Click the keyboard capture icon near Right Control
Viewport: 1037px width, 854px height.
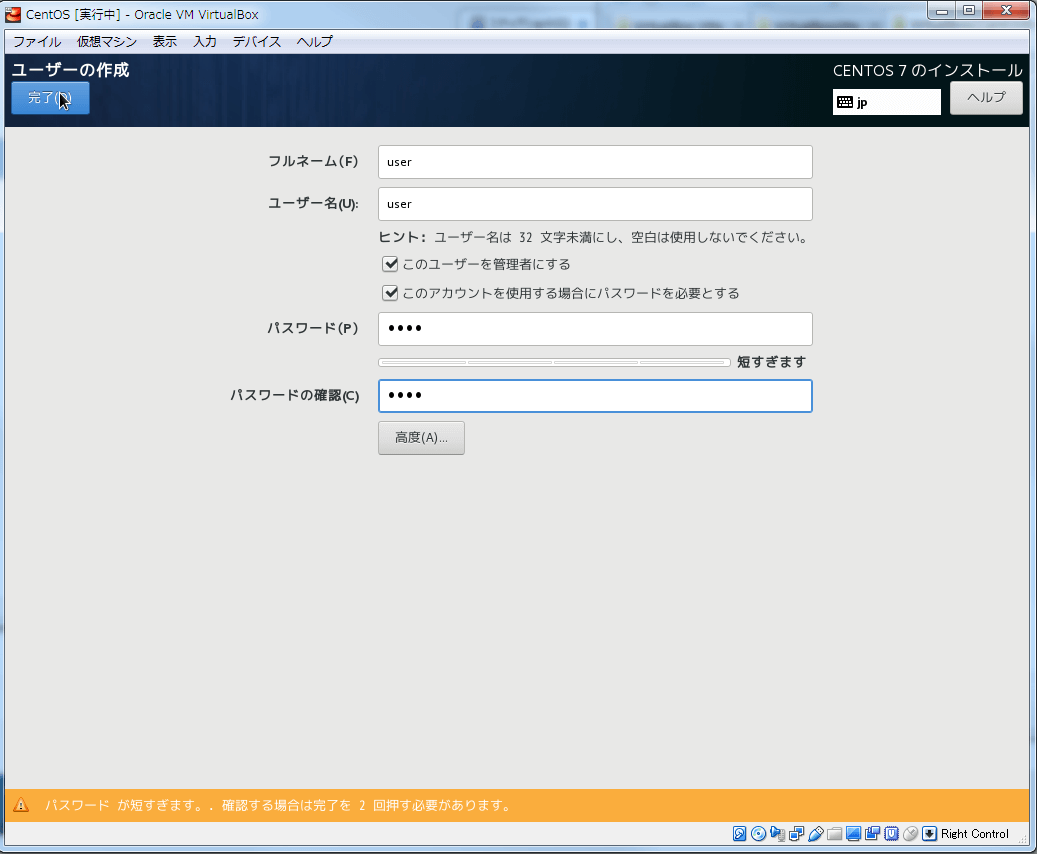pyautogui.click(x=928, y=833)
